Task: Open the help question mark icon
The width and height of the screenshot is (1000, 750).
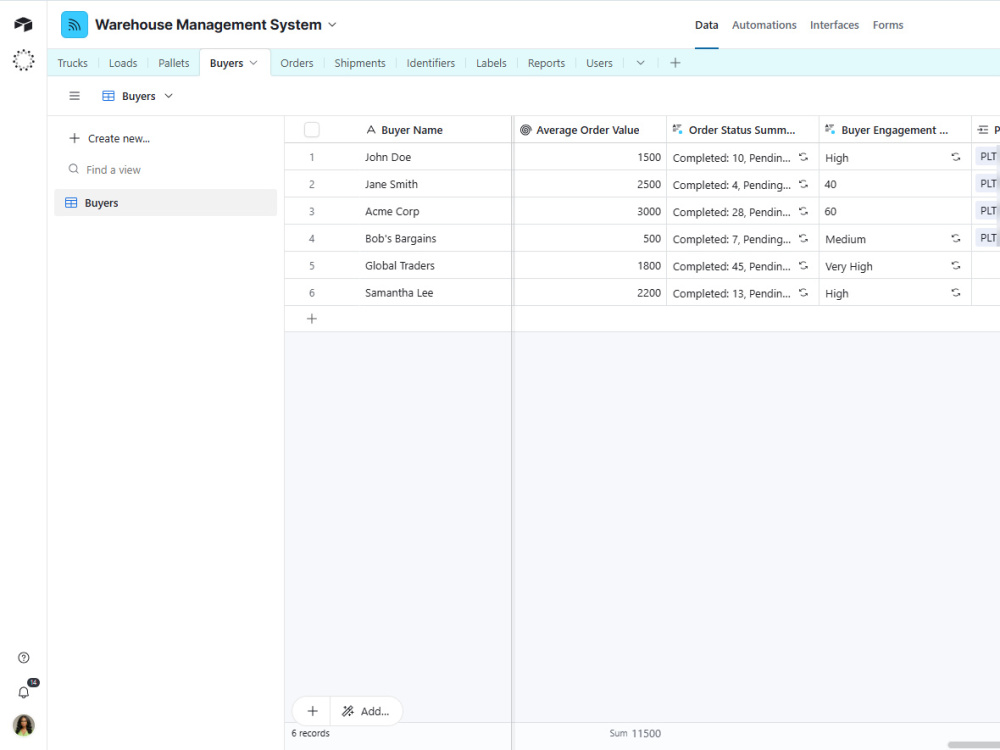Action: [24, 658]
